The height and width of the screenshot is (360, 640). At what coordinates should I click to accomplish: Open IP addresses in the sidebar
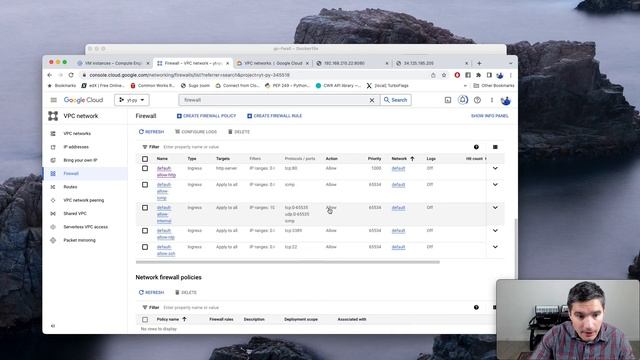pyautogui.click(x=76, y=147)
